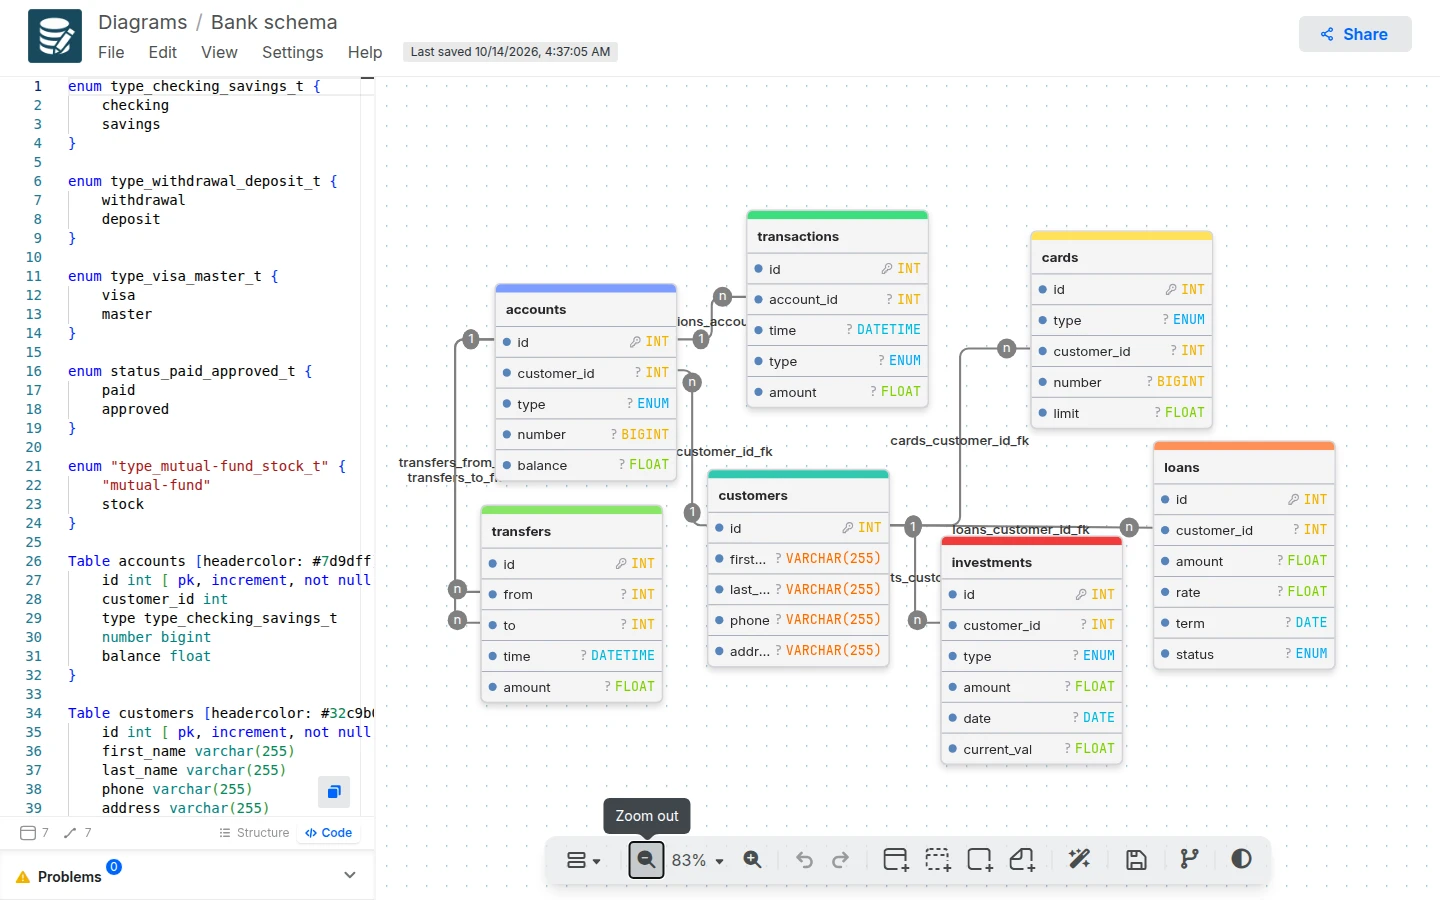The image size is (1440, 900).
Task: Open the View menu
Action: pyautogui.click(x=219, y=52)
